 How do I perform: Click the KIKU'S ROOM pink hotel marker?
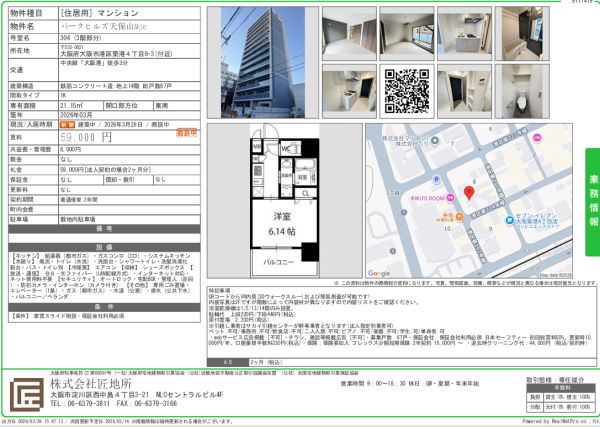(x=450, y=198)
